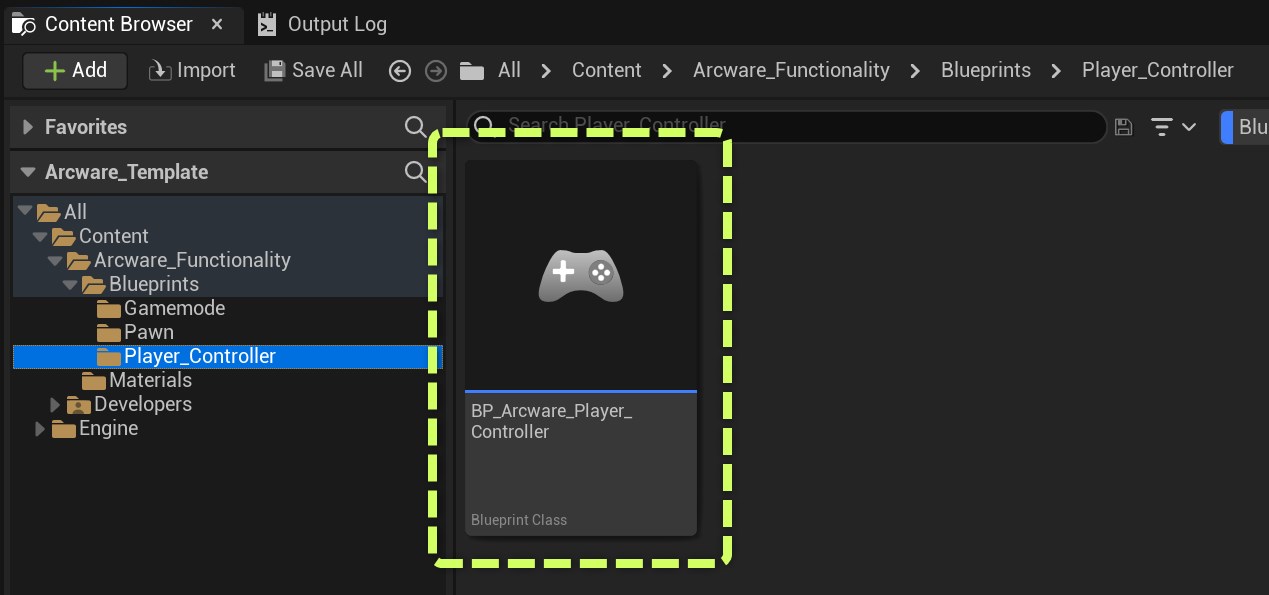Image resolution: width=1269 pixels, height=595 pixels.
Task: Click the back navigation arrow icon
Action: [x=400, y=71]
